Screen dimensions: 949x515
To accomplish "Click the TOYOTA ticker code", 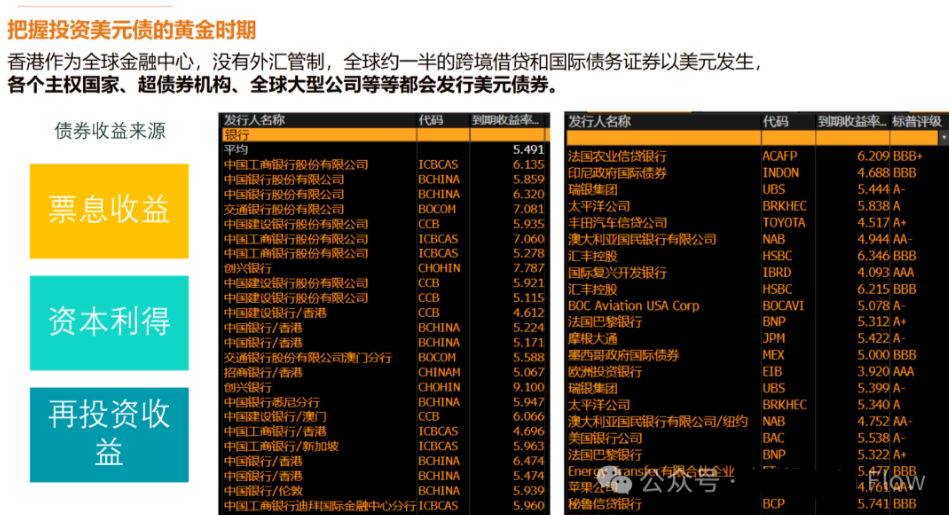I will tap(781, 223).
